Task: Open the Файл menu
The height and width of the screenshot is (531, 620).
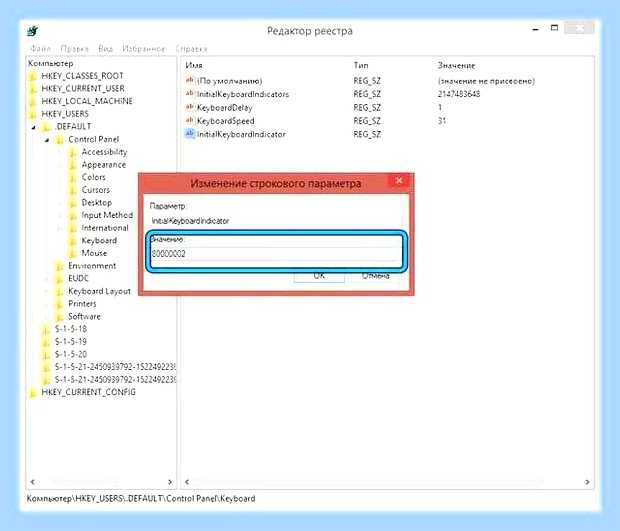Action: [40, 49]
